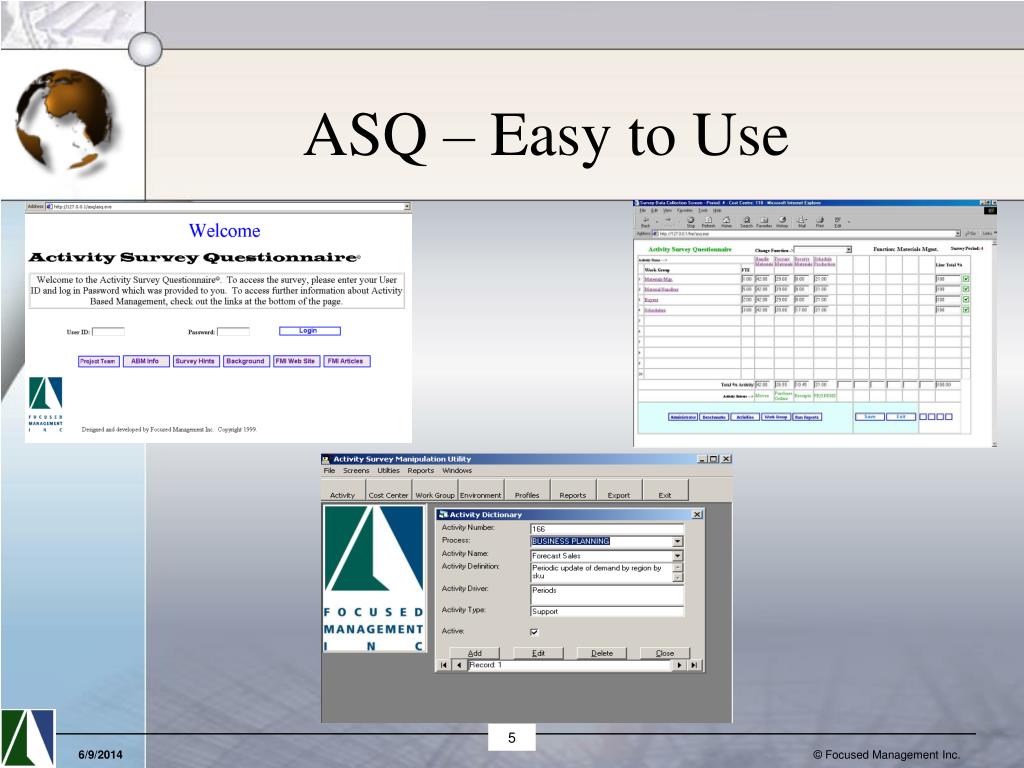Open History icon in browser toolbar
The image size is (1024, 768).
click(x=782, y=220)
